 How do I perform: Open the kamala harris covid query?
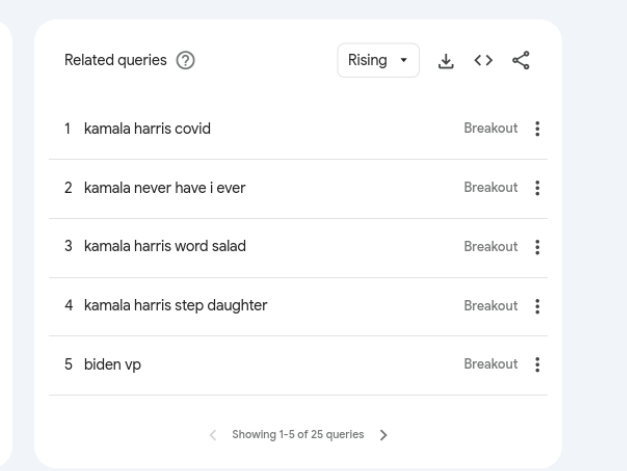[147, 129]
